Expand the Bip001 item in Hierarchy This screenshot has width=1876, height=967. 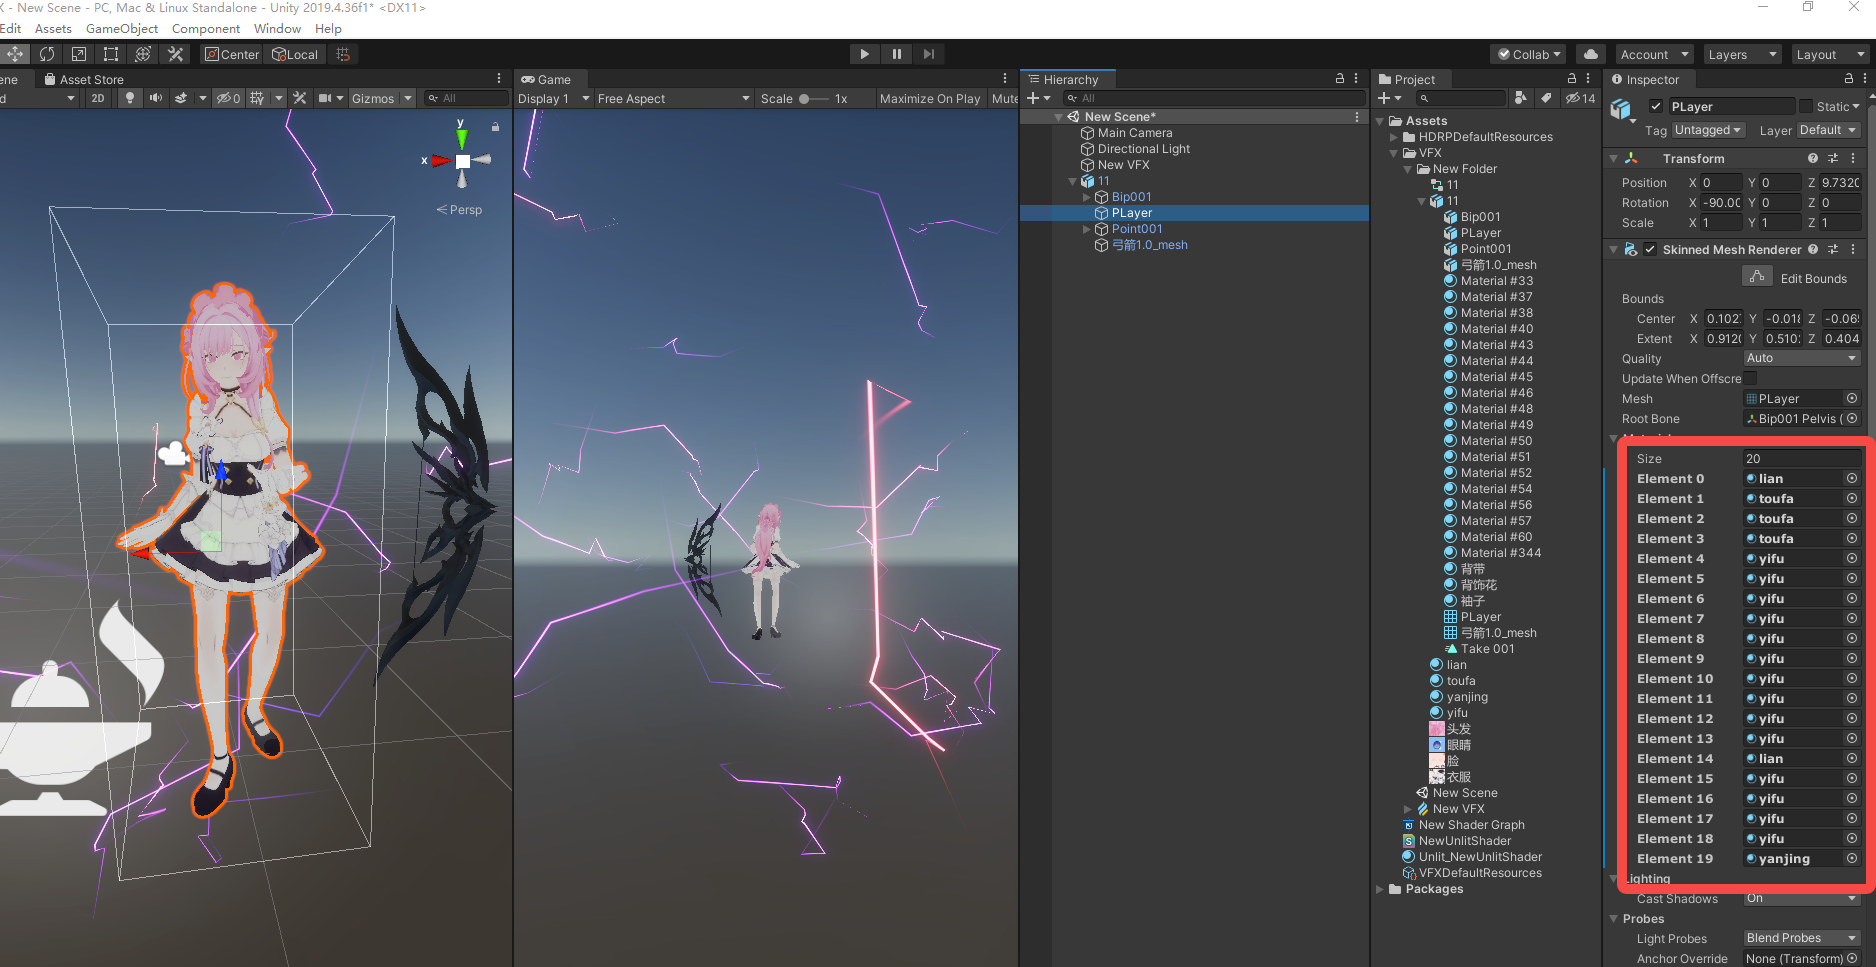pos(1087,197)
